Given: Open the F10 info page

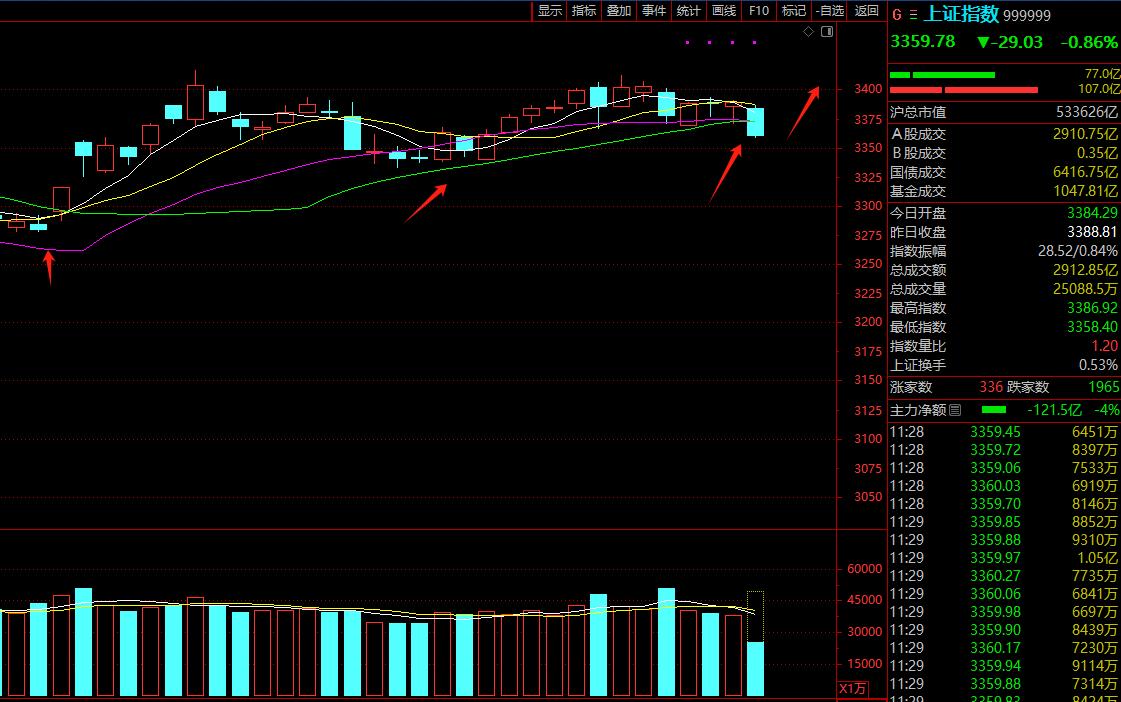Looking at the screenshot, I should click(759, 11).
